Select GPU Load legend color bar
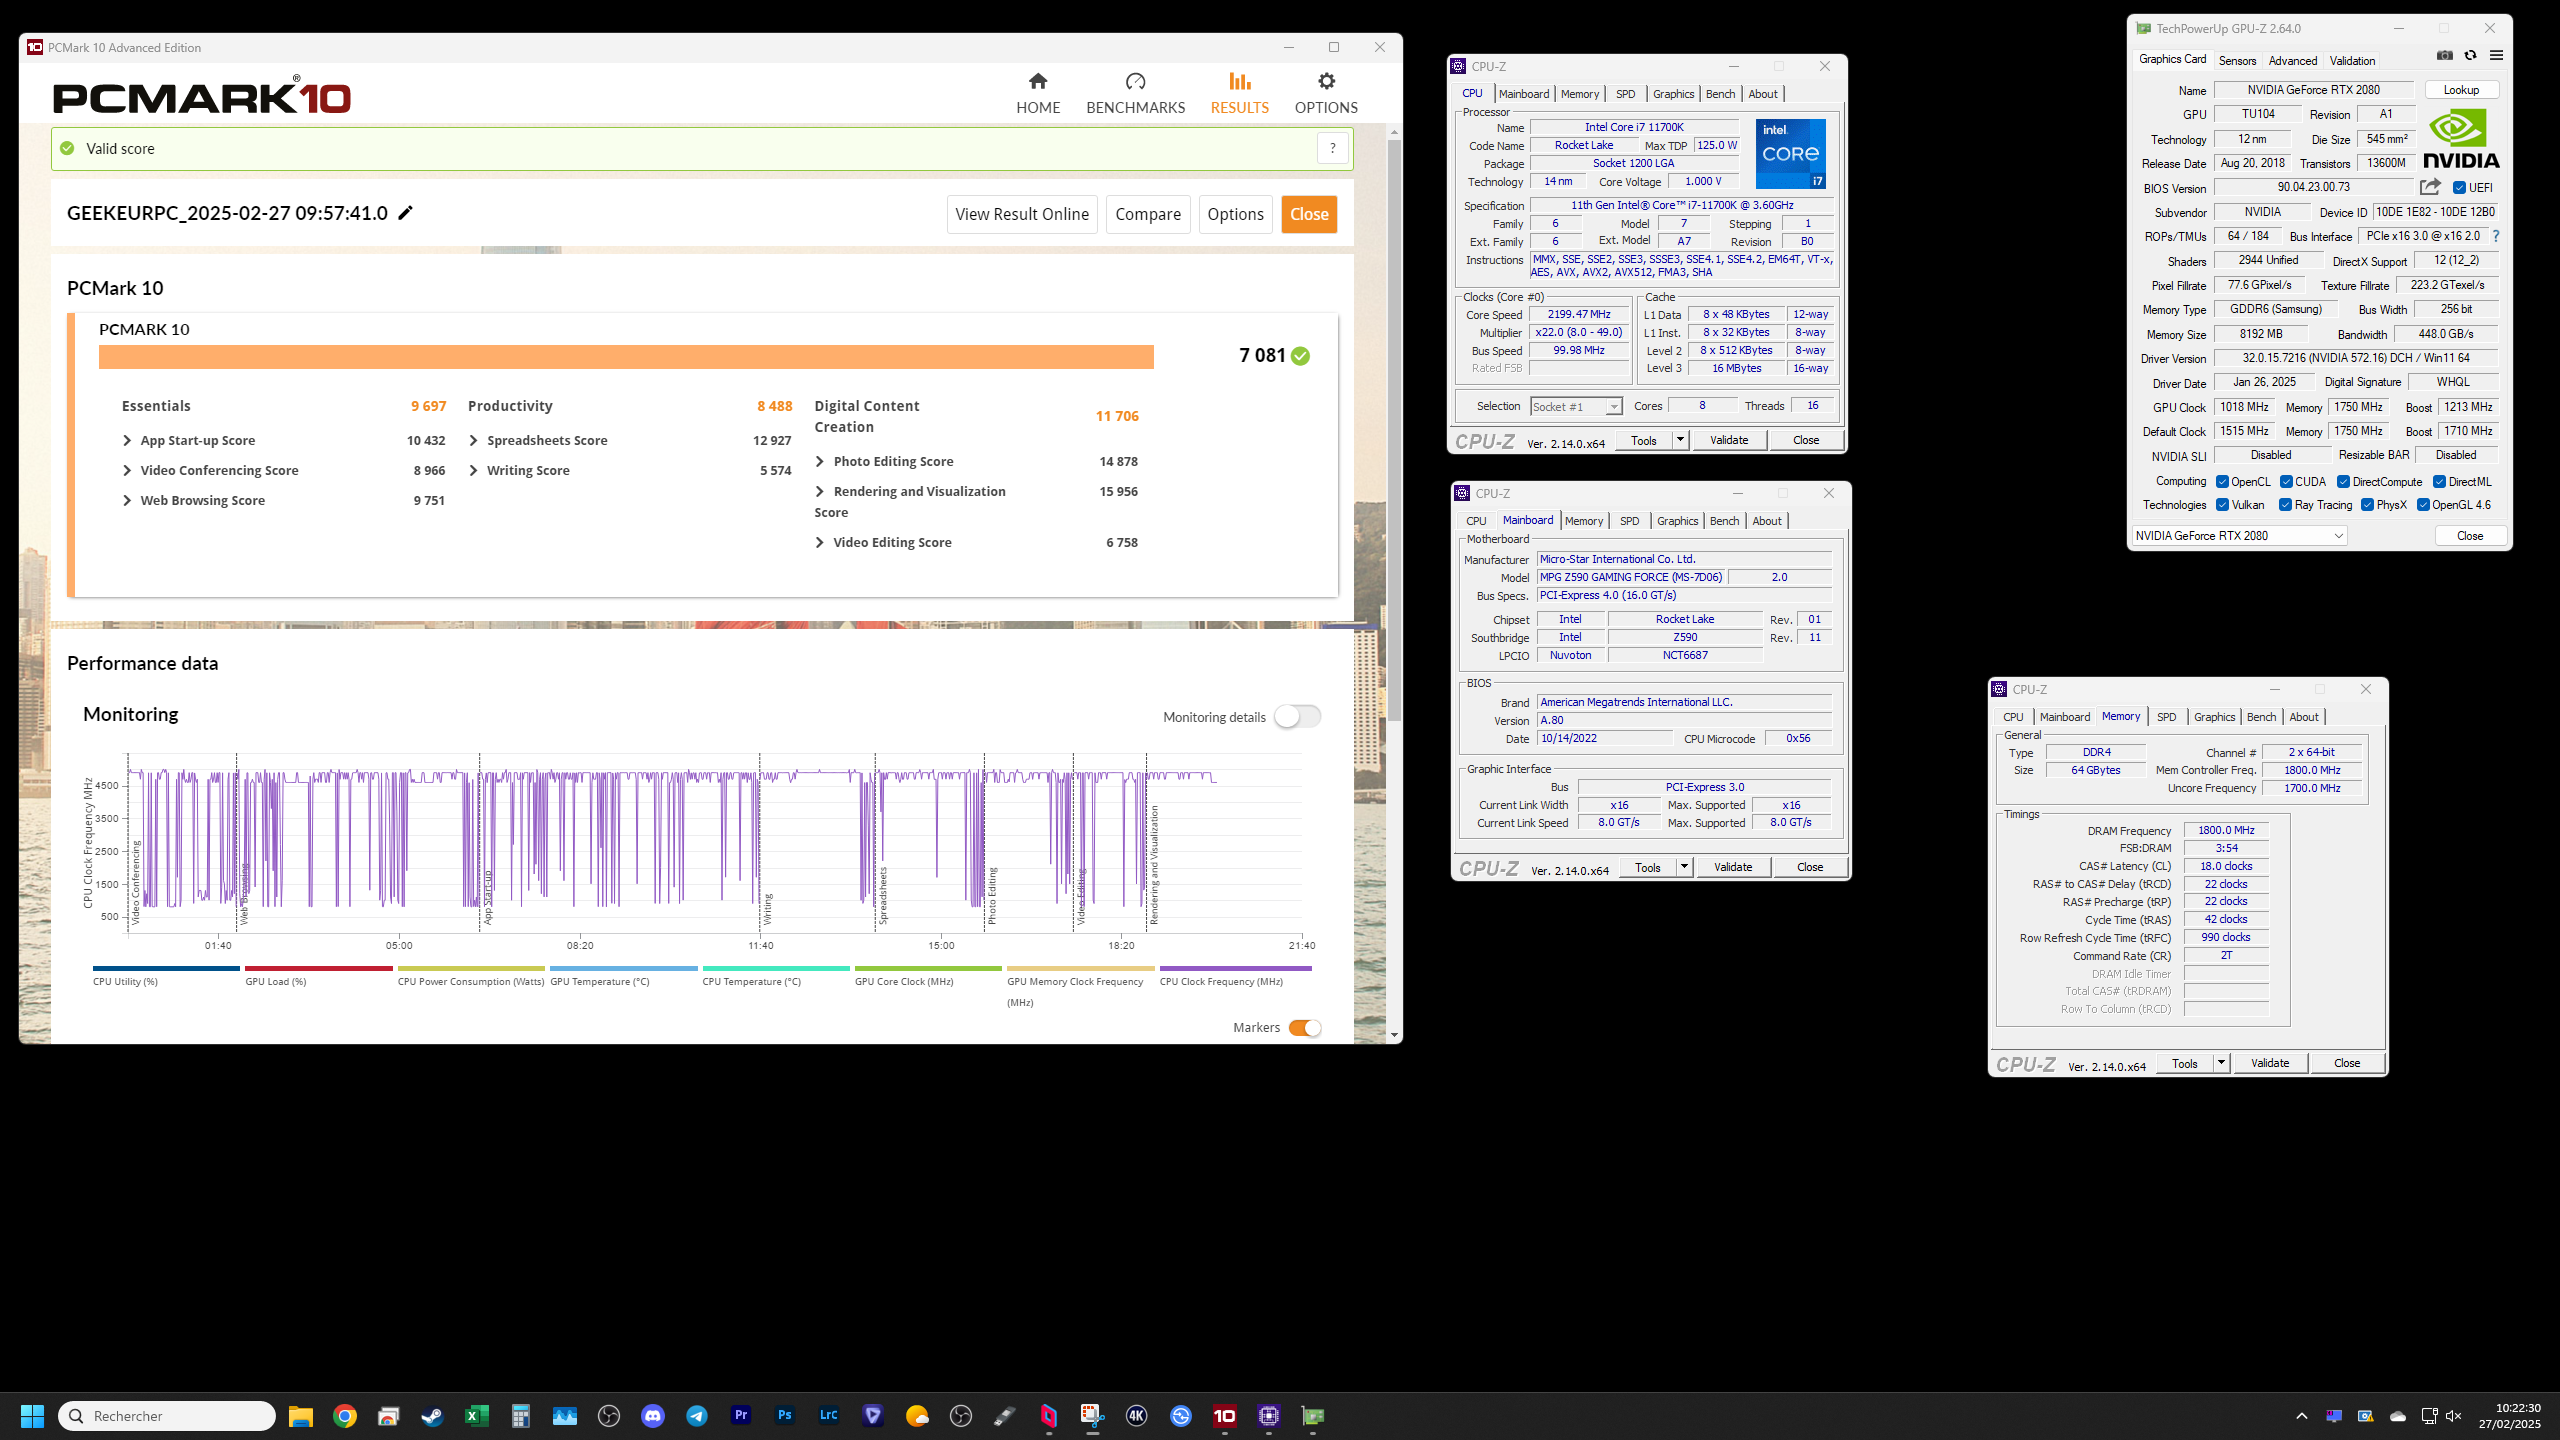 (318, 968)
